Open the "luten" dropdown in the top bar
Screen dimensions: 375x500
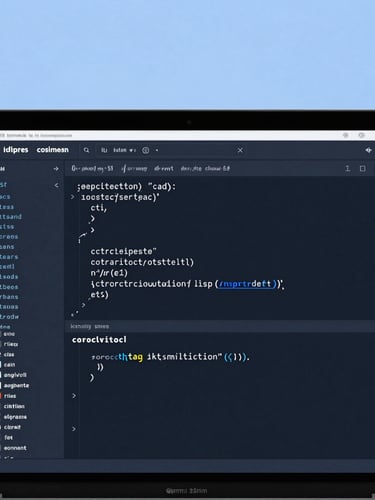click(124, 150)
